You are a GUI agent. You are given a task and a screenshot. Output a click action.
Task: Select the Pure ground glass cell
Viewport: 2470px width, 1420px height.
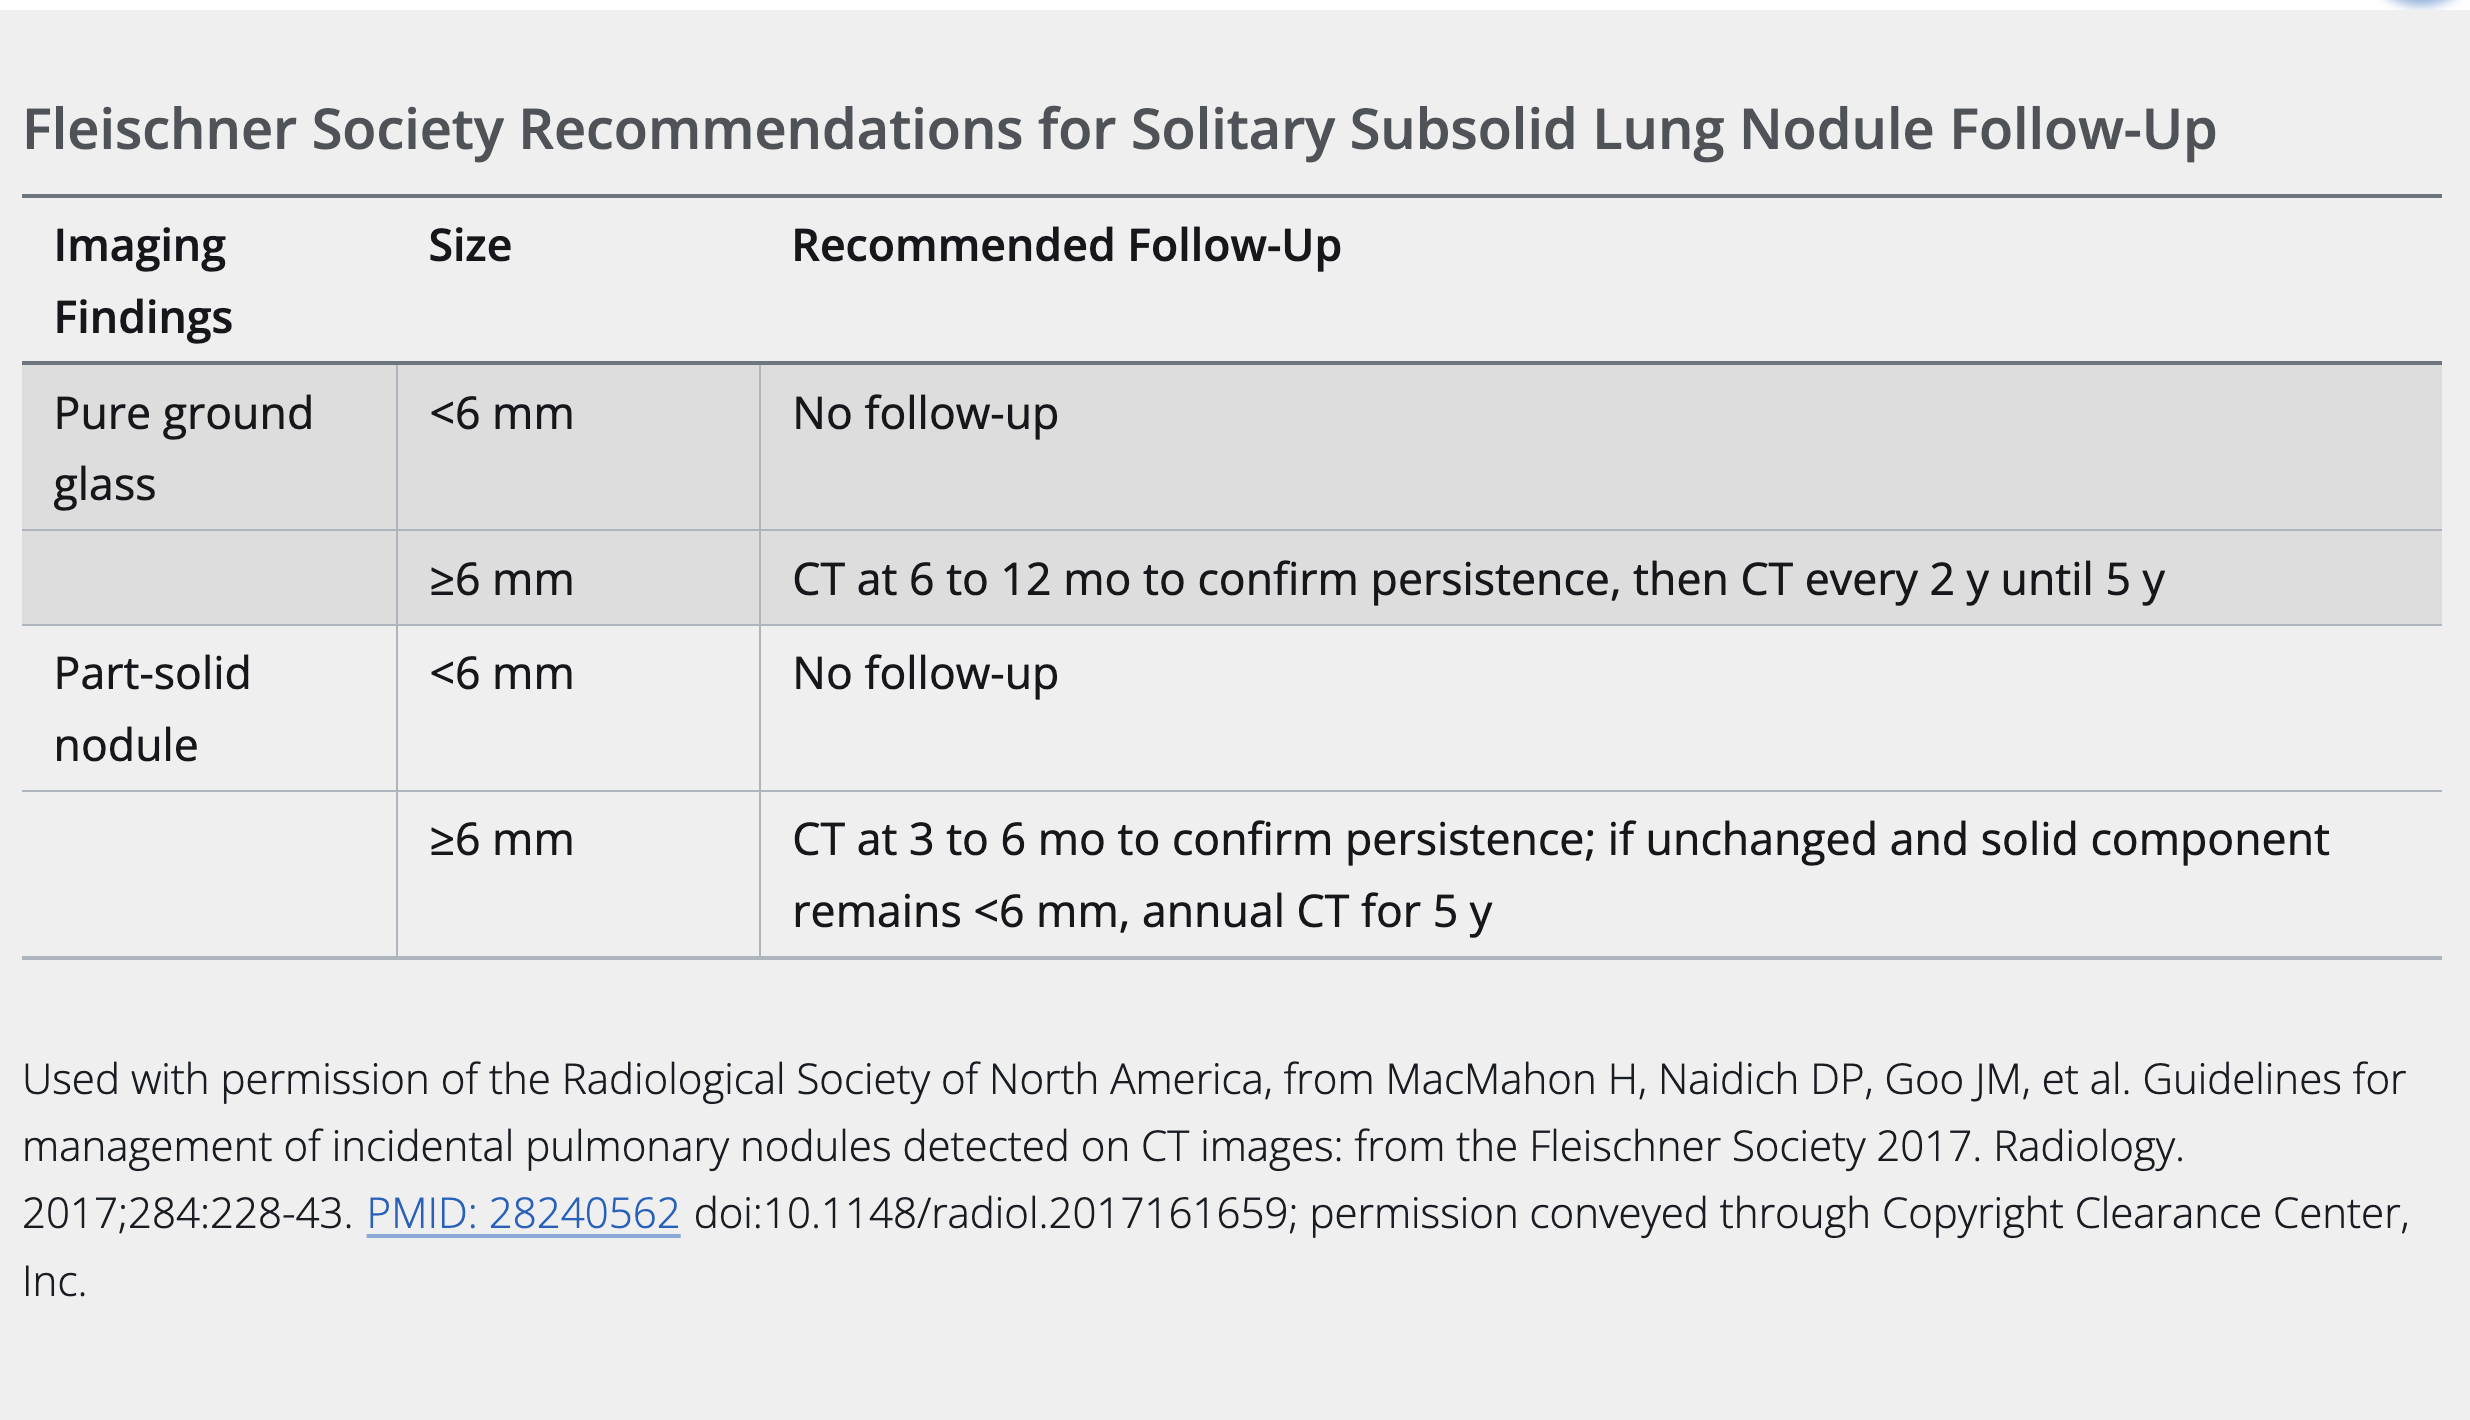pos(183,448)
